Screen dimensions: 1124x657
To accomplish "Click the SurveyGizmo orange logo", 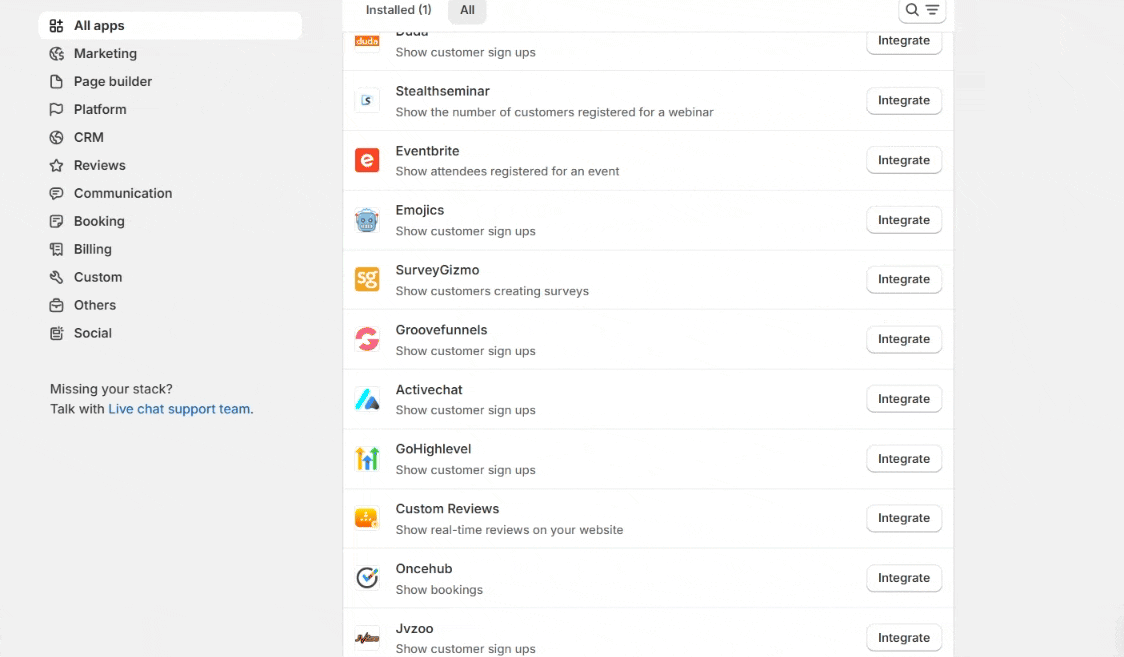I will click(367, 279).
